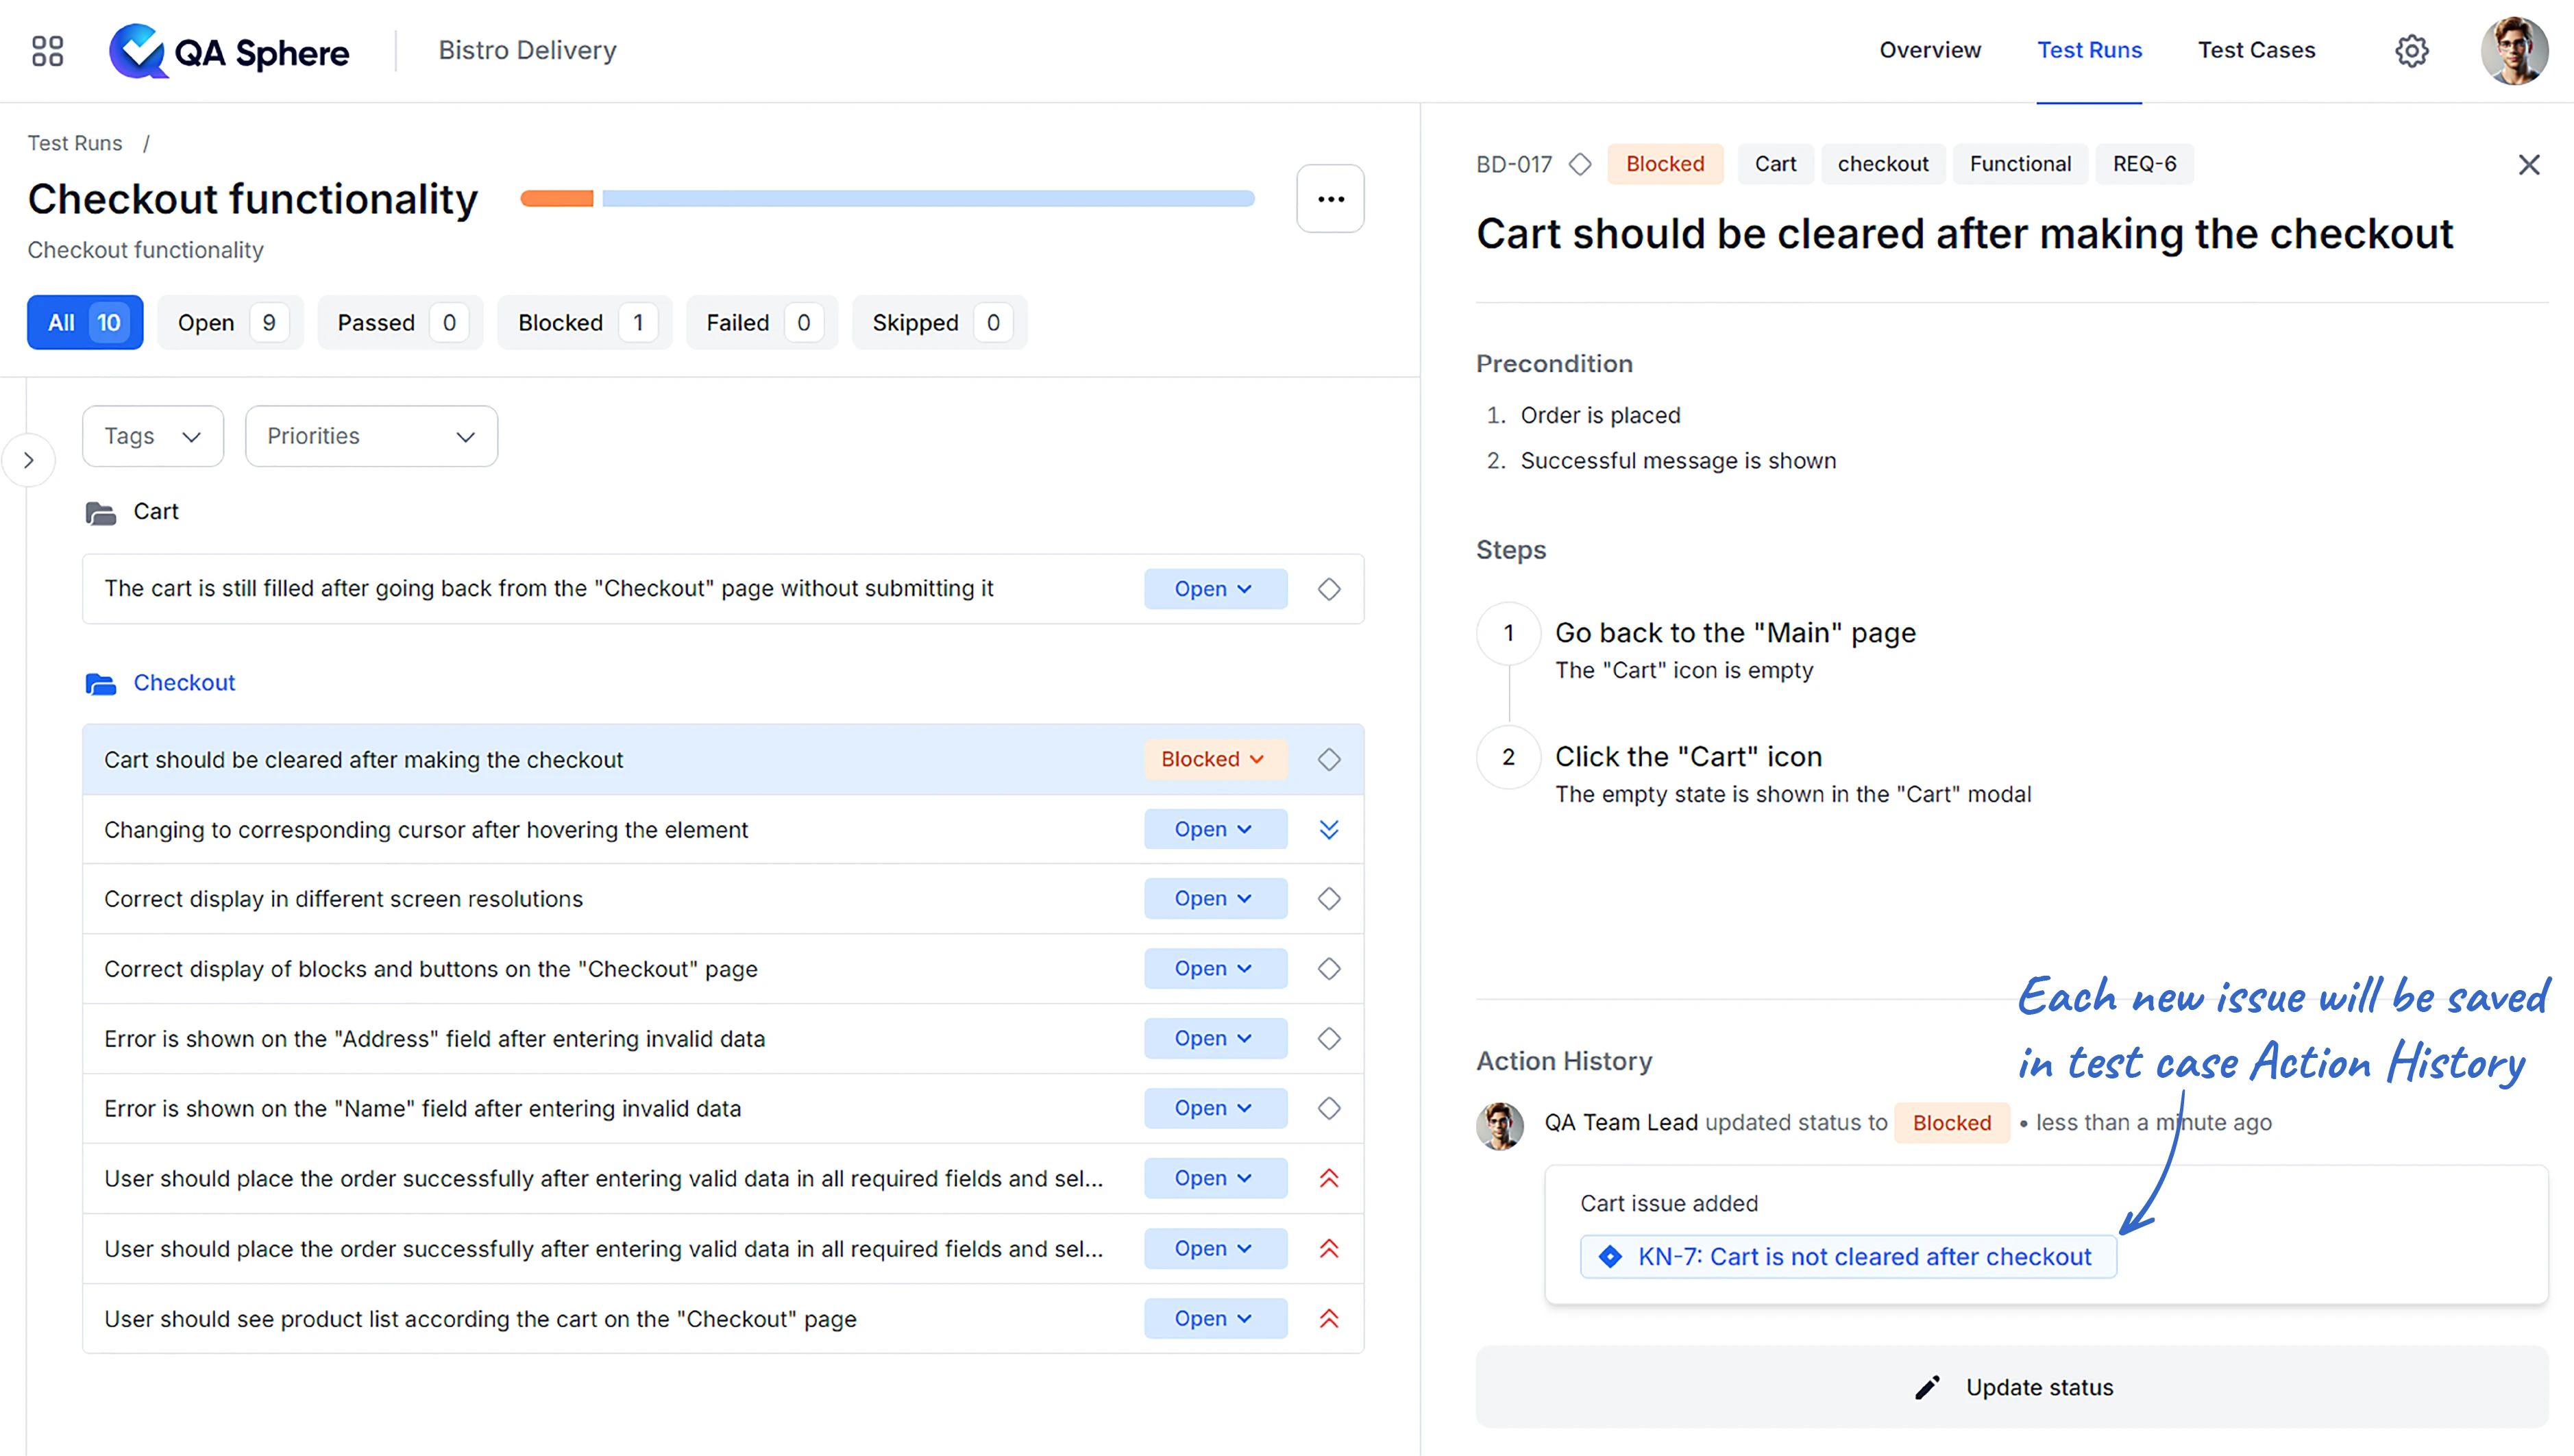Click the pencil icon beside Update status
This screenshot has width=2574, height=1456.
tap(1927, 1387)
